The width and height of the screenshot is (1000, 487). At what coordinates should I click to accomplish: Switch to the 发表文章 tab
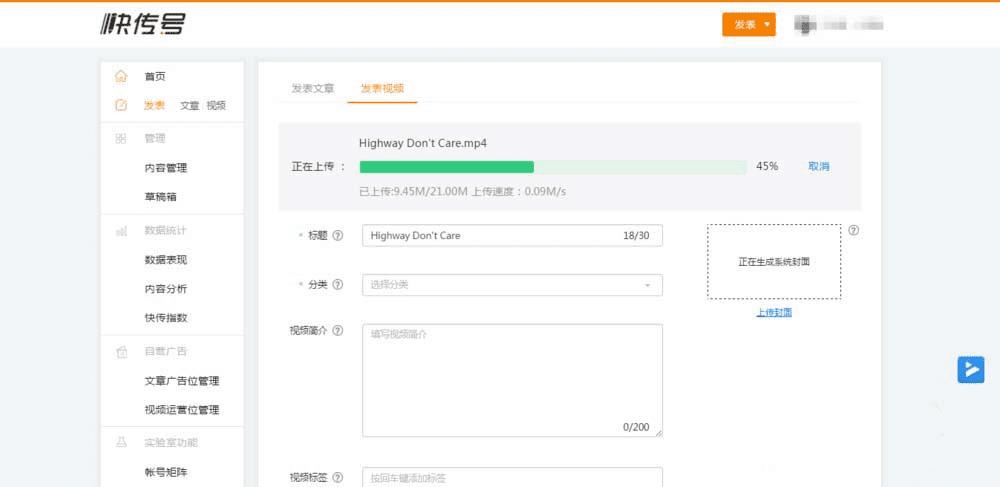(312, 89)
